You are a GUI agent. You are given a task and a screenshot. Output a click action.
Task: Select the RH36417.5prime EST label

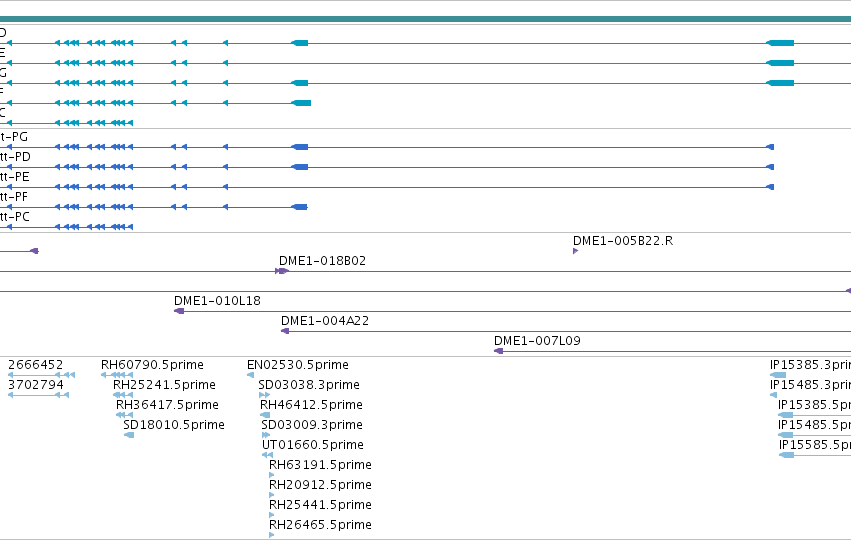coord(167,405)
